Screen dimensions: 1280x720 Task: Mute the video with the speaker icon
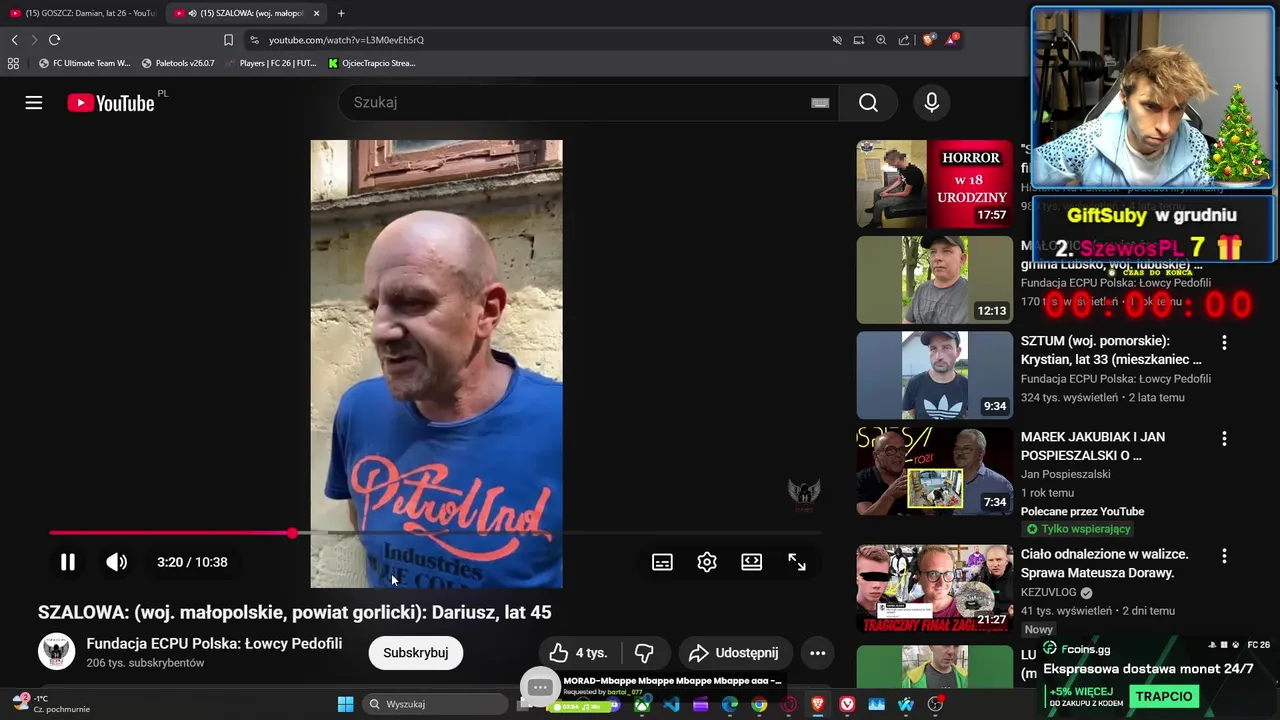pyautogui.click(x=117, y=562)
